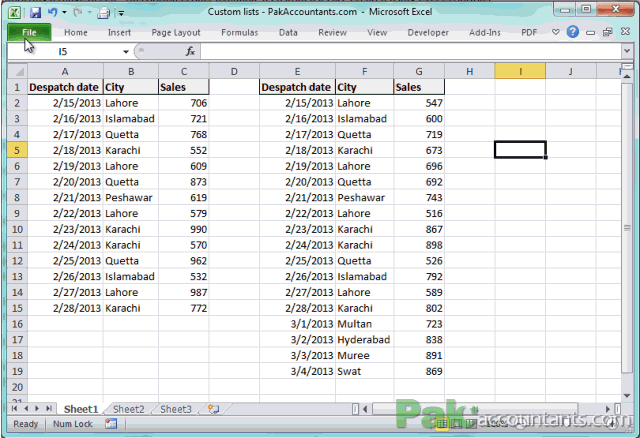This screenshot has height=438, width=640.
Task: Click the Excel application icon in title bar
Action: pos(14,12)
